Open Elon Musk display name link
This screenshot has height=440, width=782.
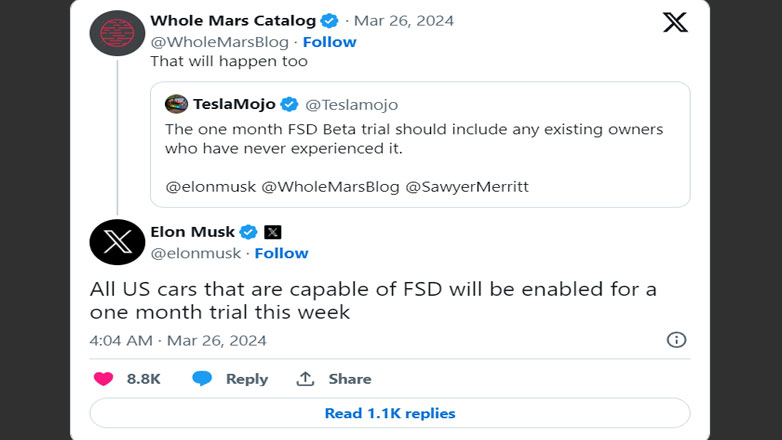click(192, 232)
